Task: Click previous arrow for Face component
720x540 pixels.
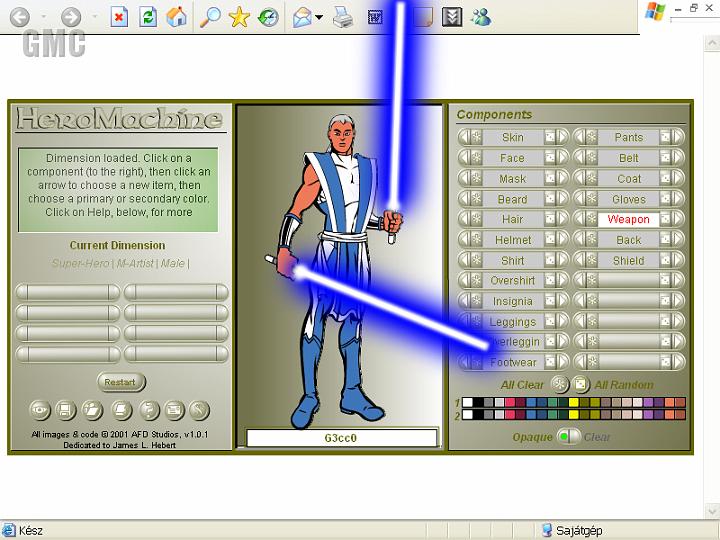Action: click(464, 158)
